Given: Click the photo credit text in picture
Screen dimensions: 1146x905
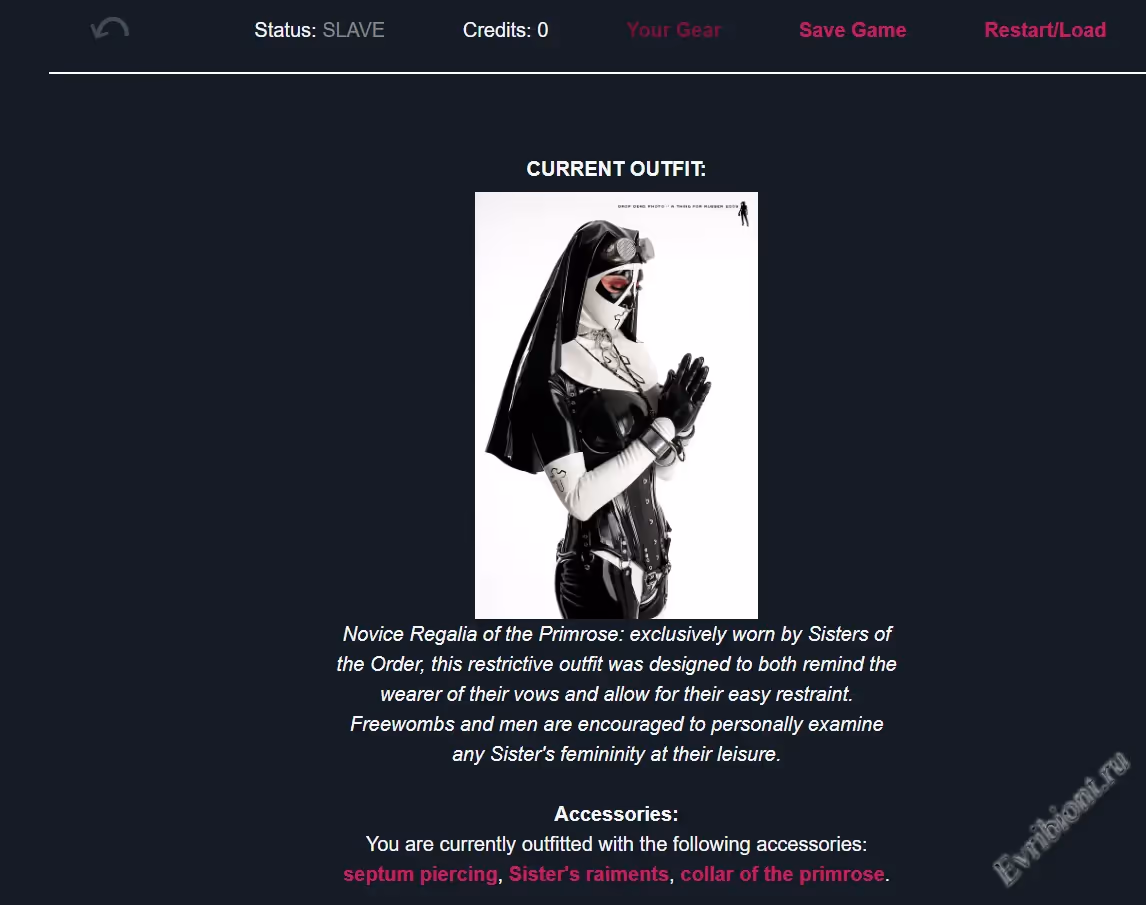Looking at the screenshot, I should coord(677,207).
